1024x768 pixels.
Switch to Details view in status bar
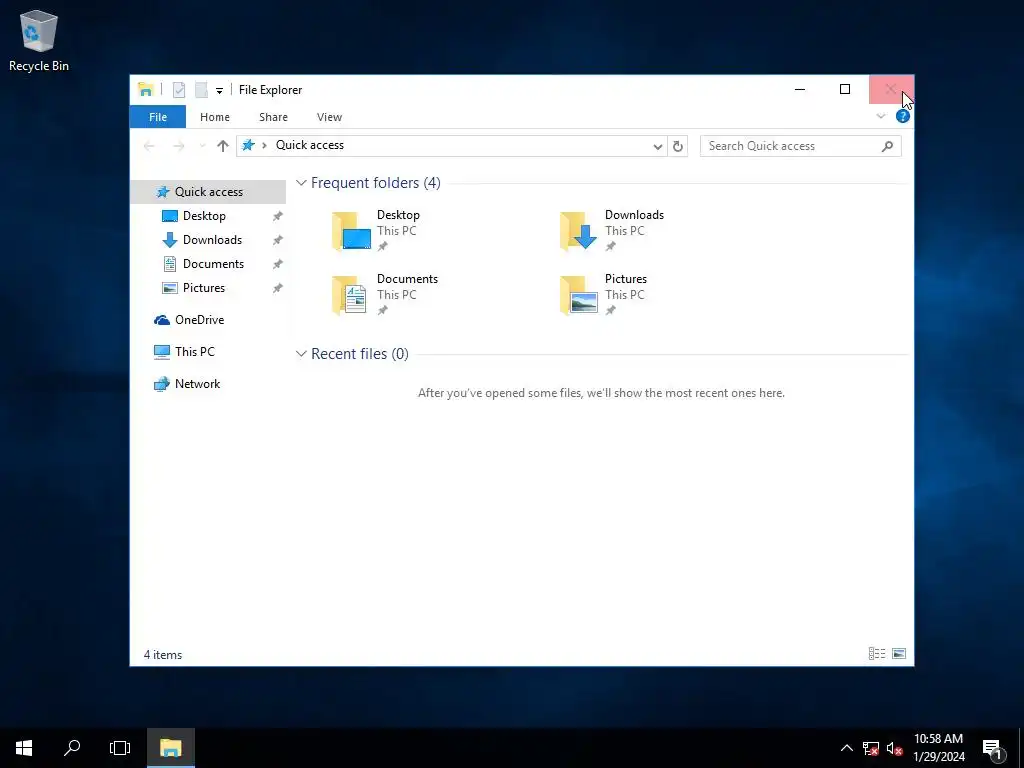click(876, 654)
